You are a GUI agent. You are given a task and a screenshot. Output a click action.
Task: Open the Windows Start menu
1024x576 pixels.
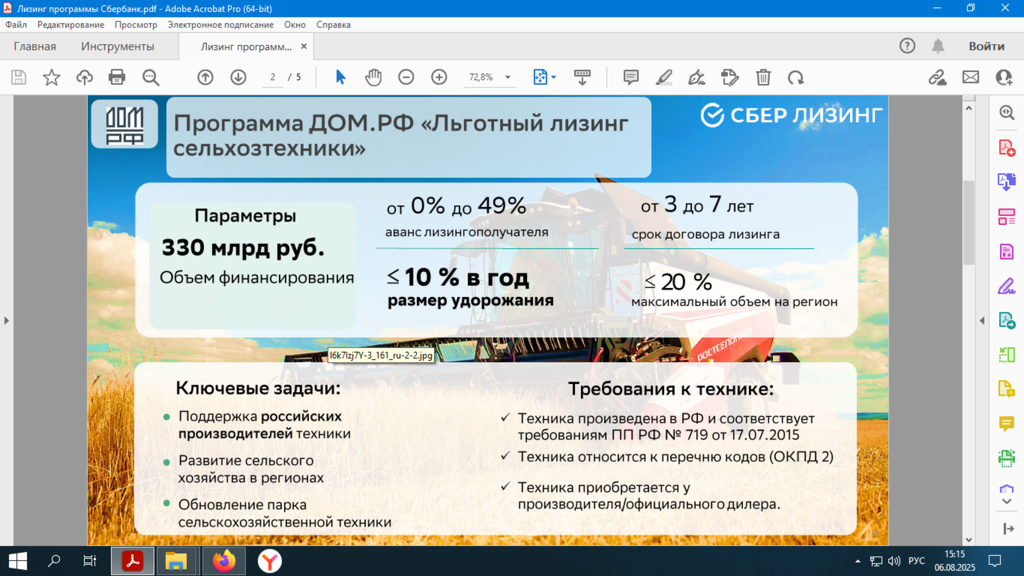pyautogui.click(x=18, y=561)
